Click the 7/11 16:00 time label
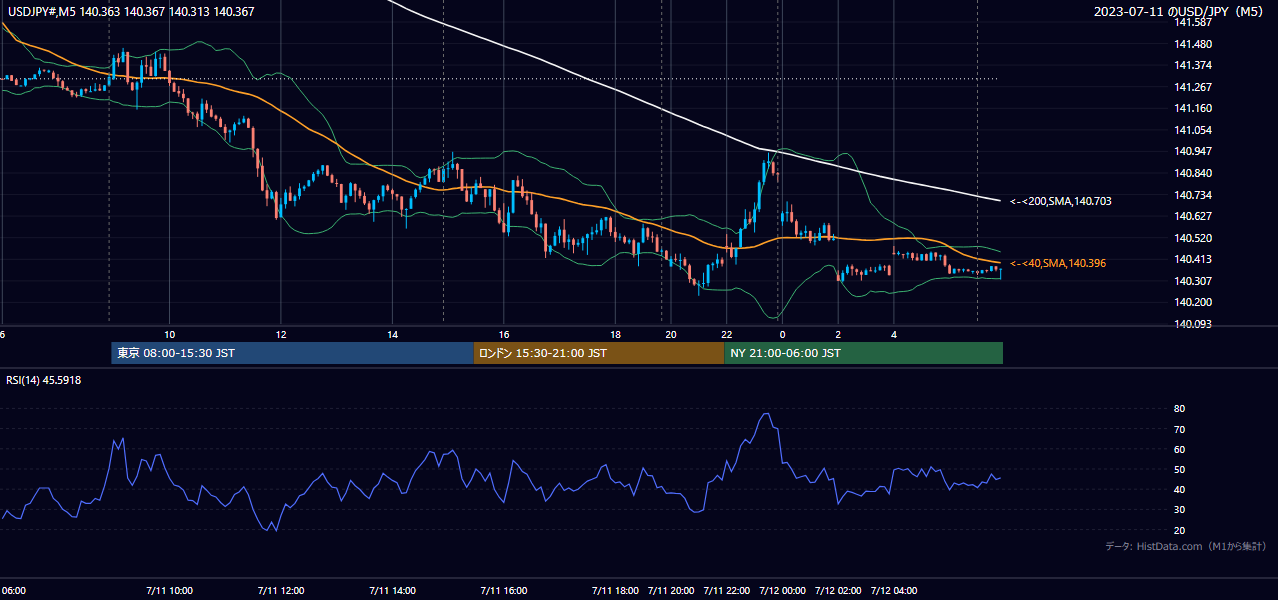This screenshot has height=600, width=1278. click(504, 591)
